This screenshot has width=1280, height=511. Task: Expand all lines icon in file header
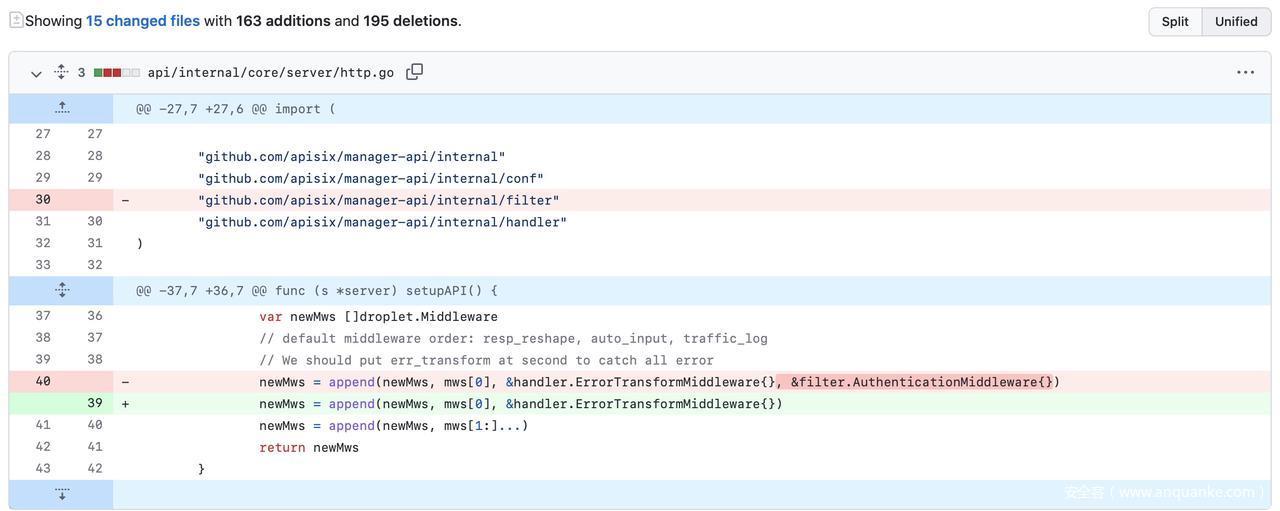pos(61,73)
